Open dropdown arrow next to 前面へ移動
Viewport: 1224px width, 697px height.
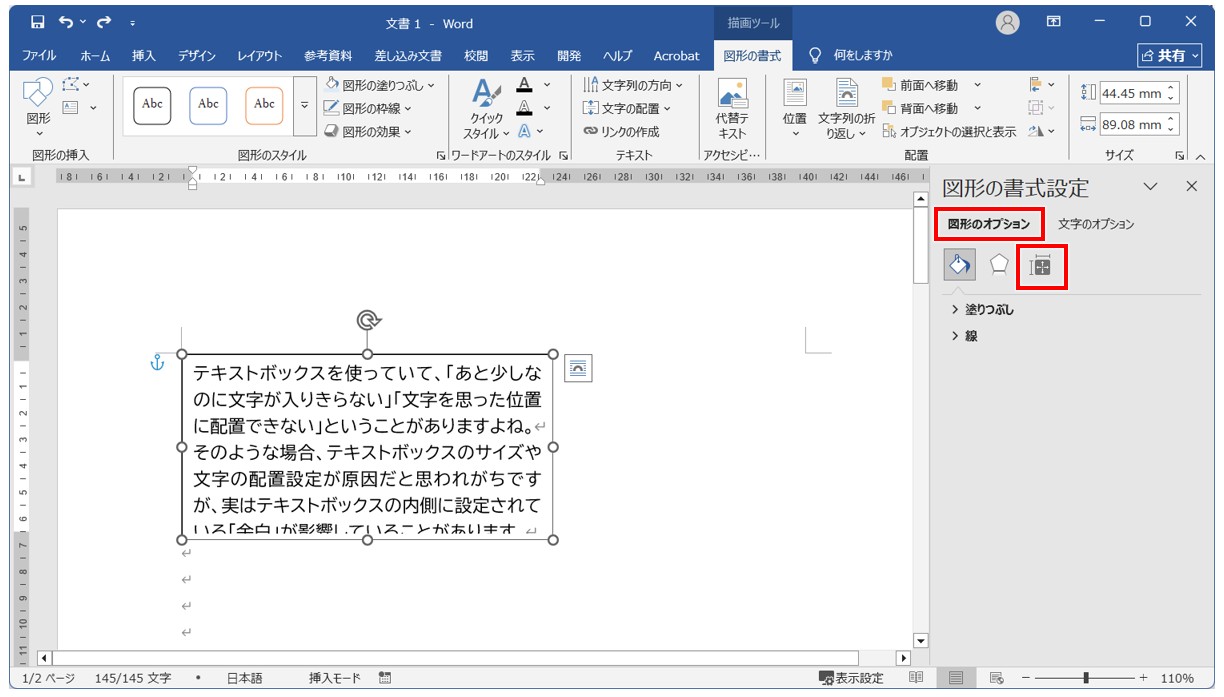(x=977, y=85)
